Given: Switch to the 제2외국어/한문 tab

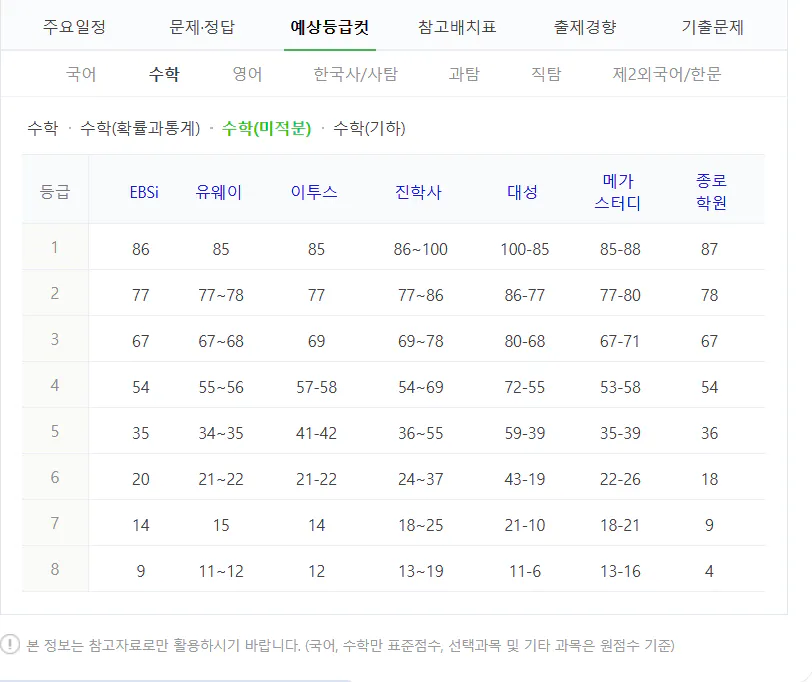Looking at the screenshot, I should (669, 73).
